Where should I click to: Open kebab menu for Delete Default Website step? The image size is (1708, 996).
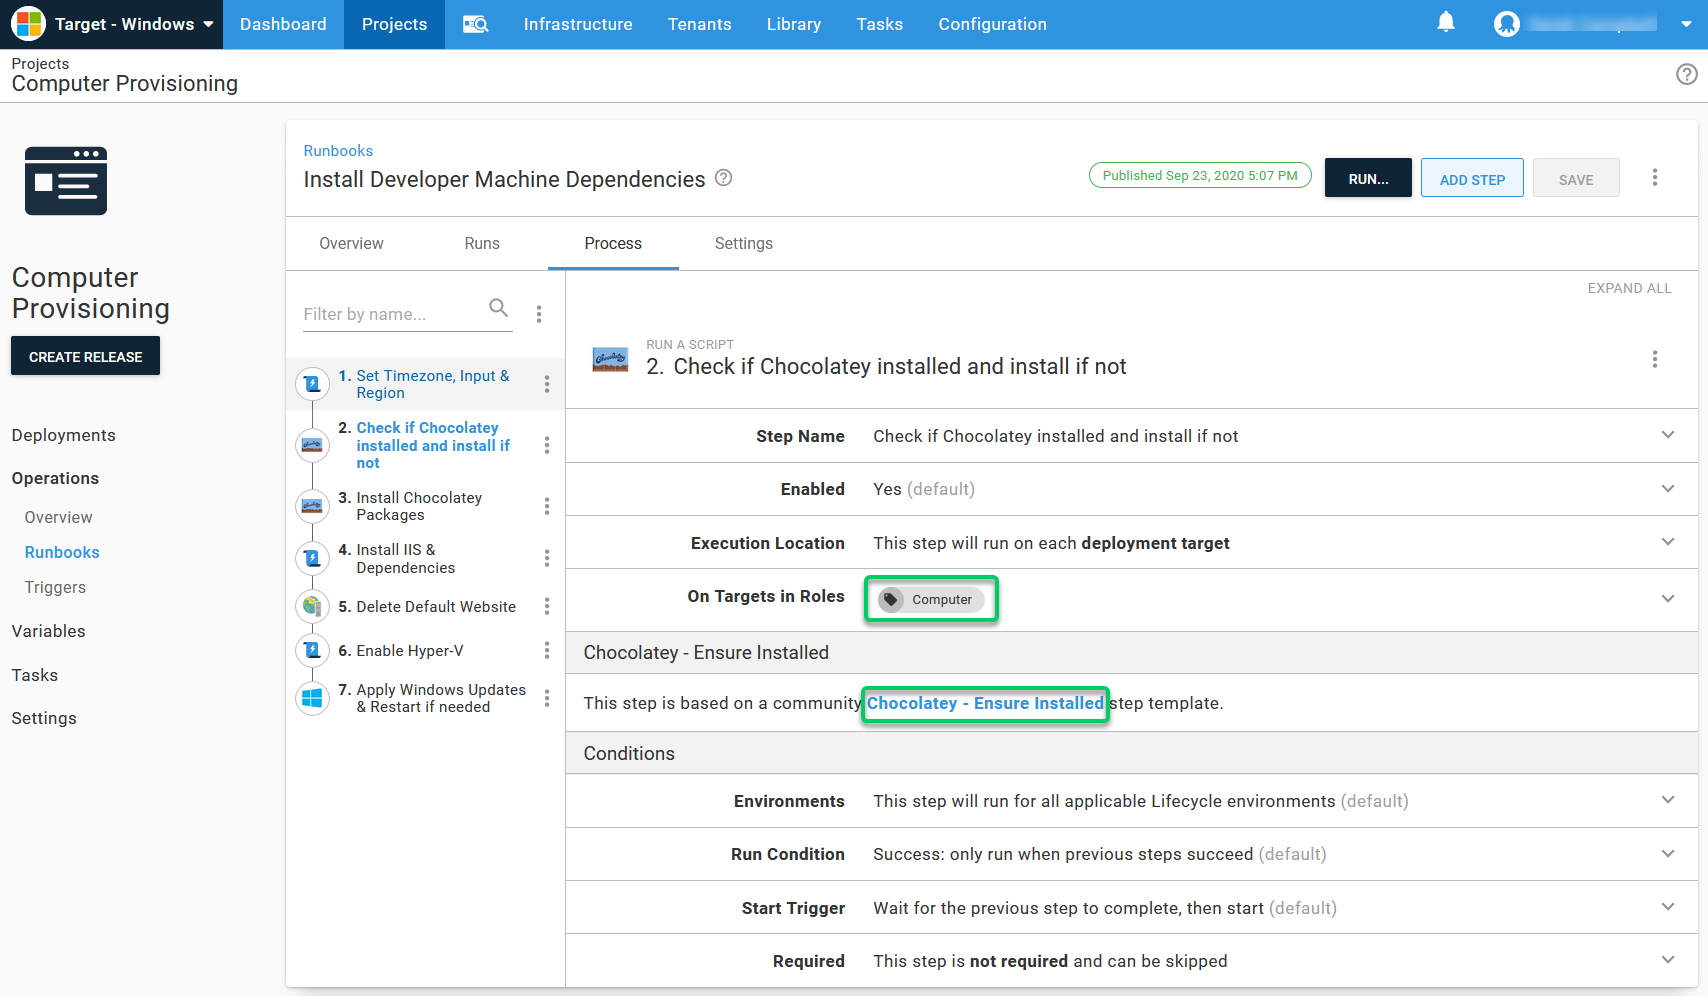pos(547,607)
